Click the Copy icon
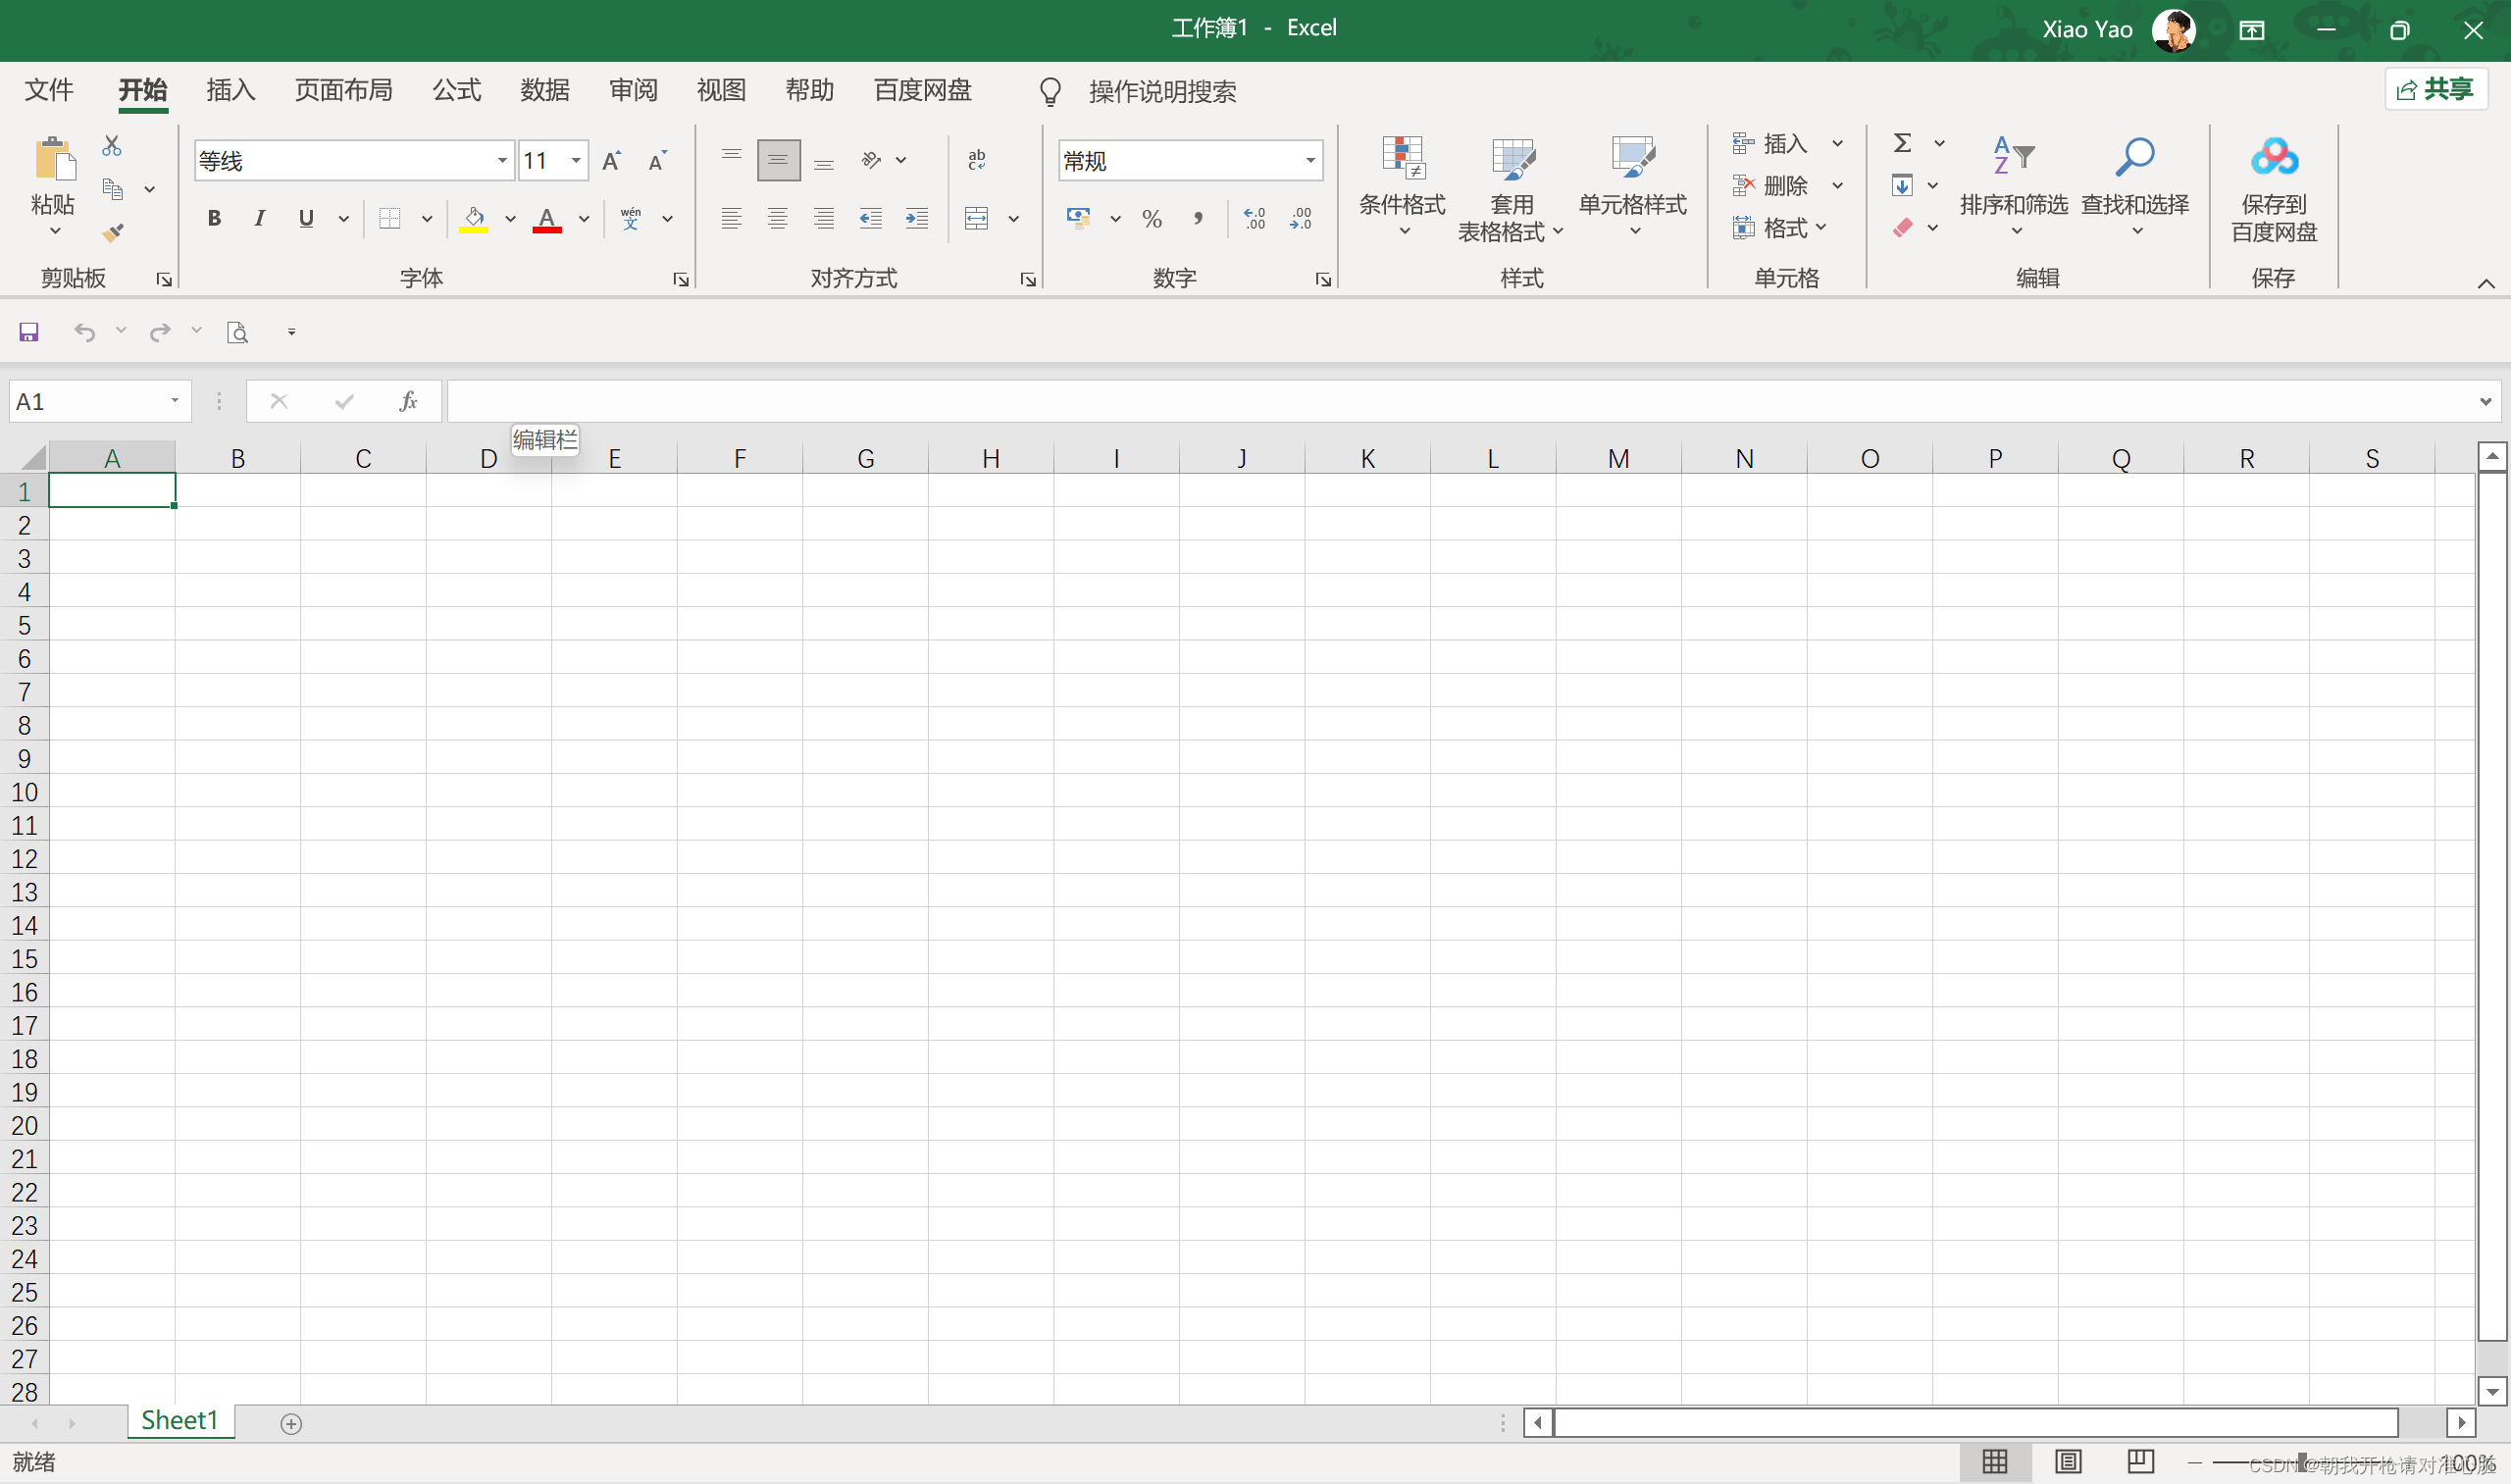The width and height of the screenshot is (2511, 1484). click(x=113, y=189)
